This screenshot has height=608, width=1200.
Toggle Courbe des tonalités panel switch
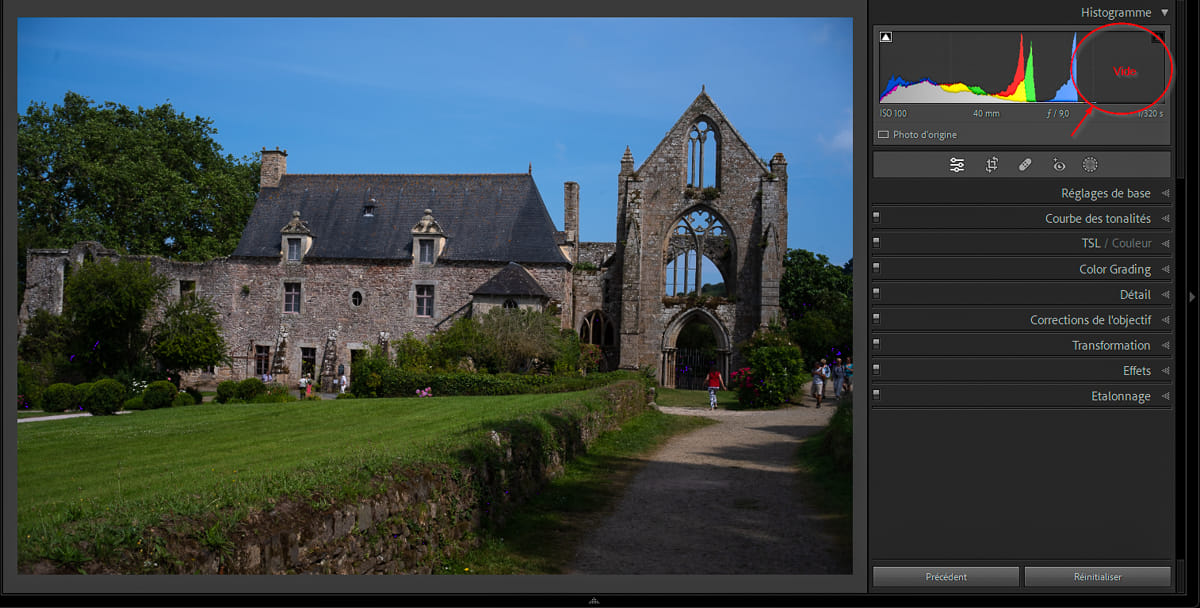(x=877, y=219)
